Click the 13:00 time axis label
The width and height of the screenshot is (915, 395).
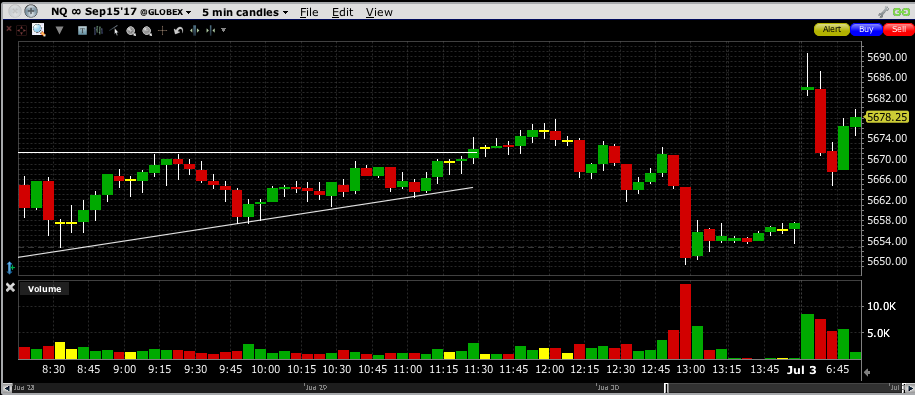tap(690, 370)
